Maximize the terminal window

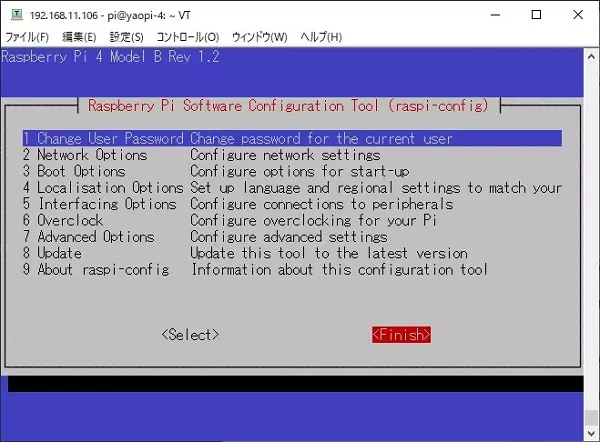coord(536,15)
